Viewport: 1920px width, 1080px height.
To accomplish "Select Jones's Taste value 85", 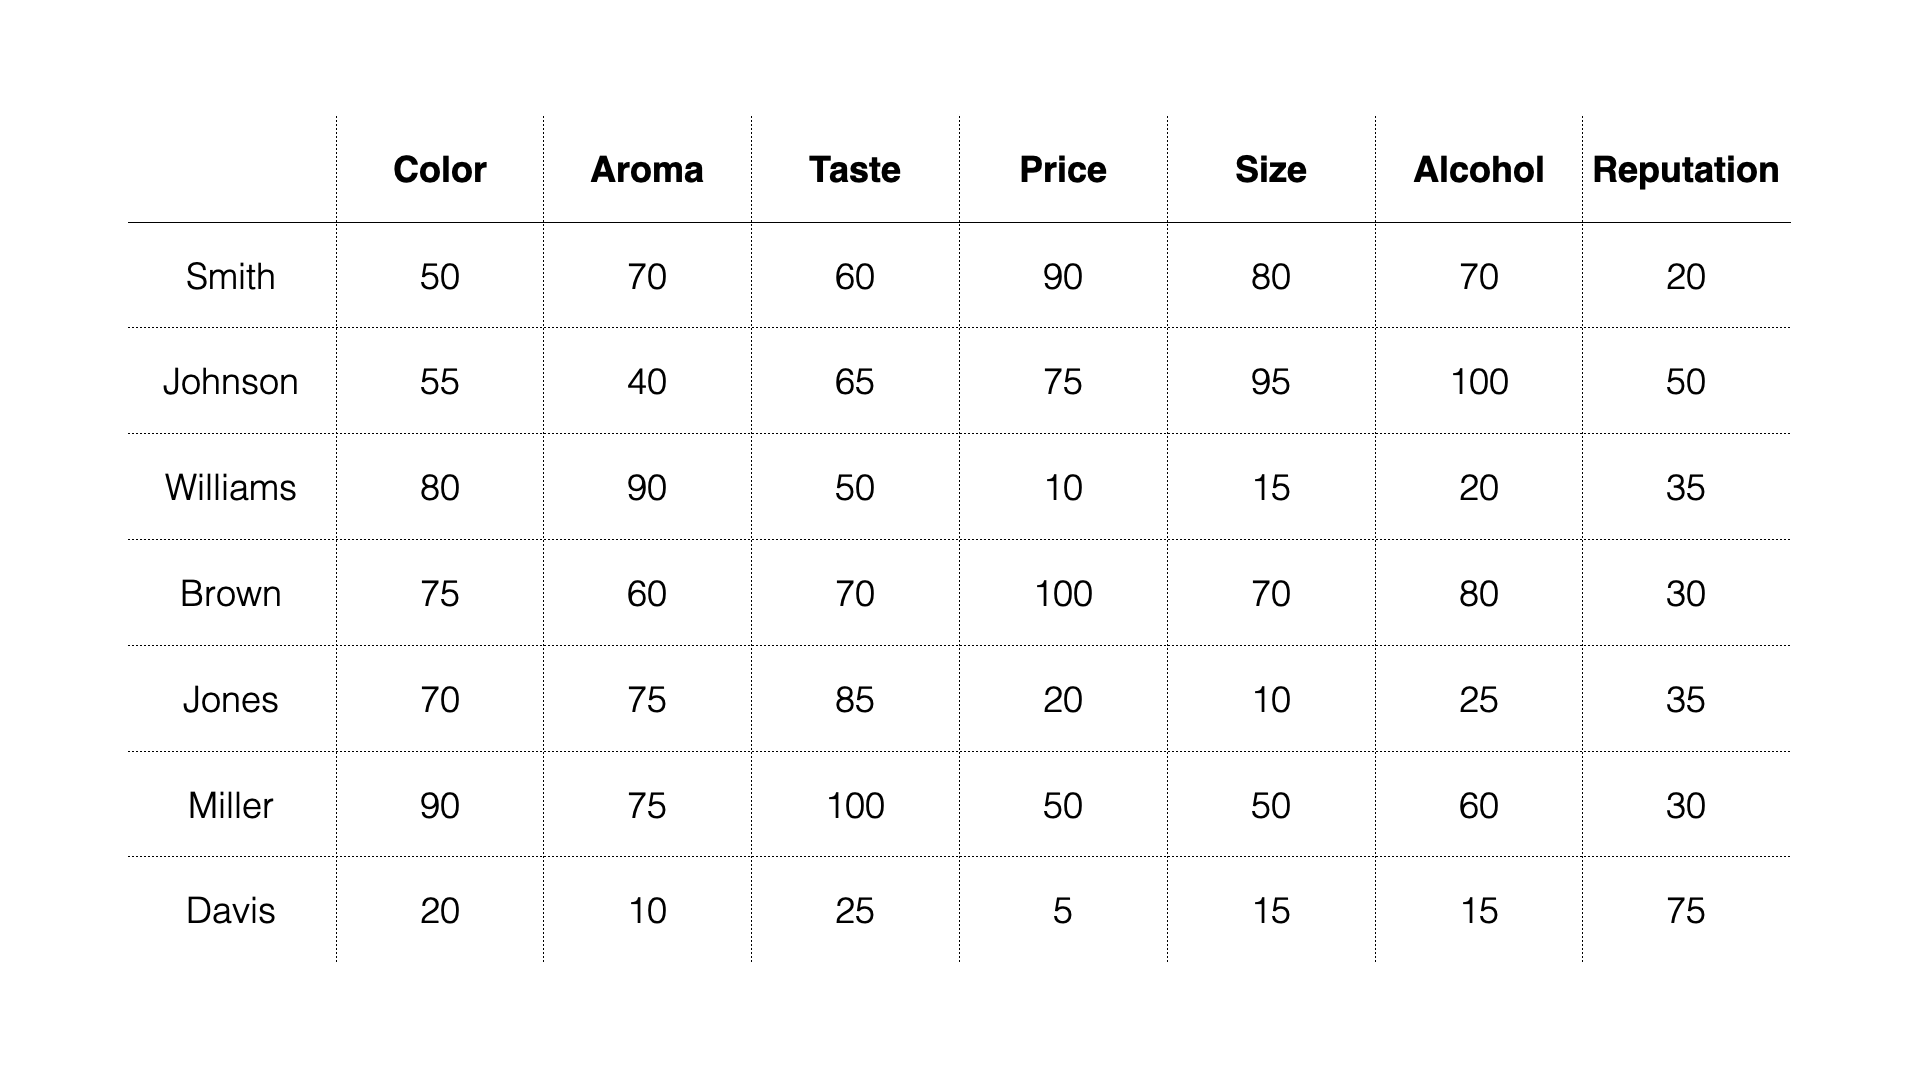I will pyautogui.click(x=855, y=700).
